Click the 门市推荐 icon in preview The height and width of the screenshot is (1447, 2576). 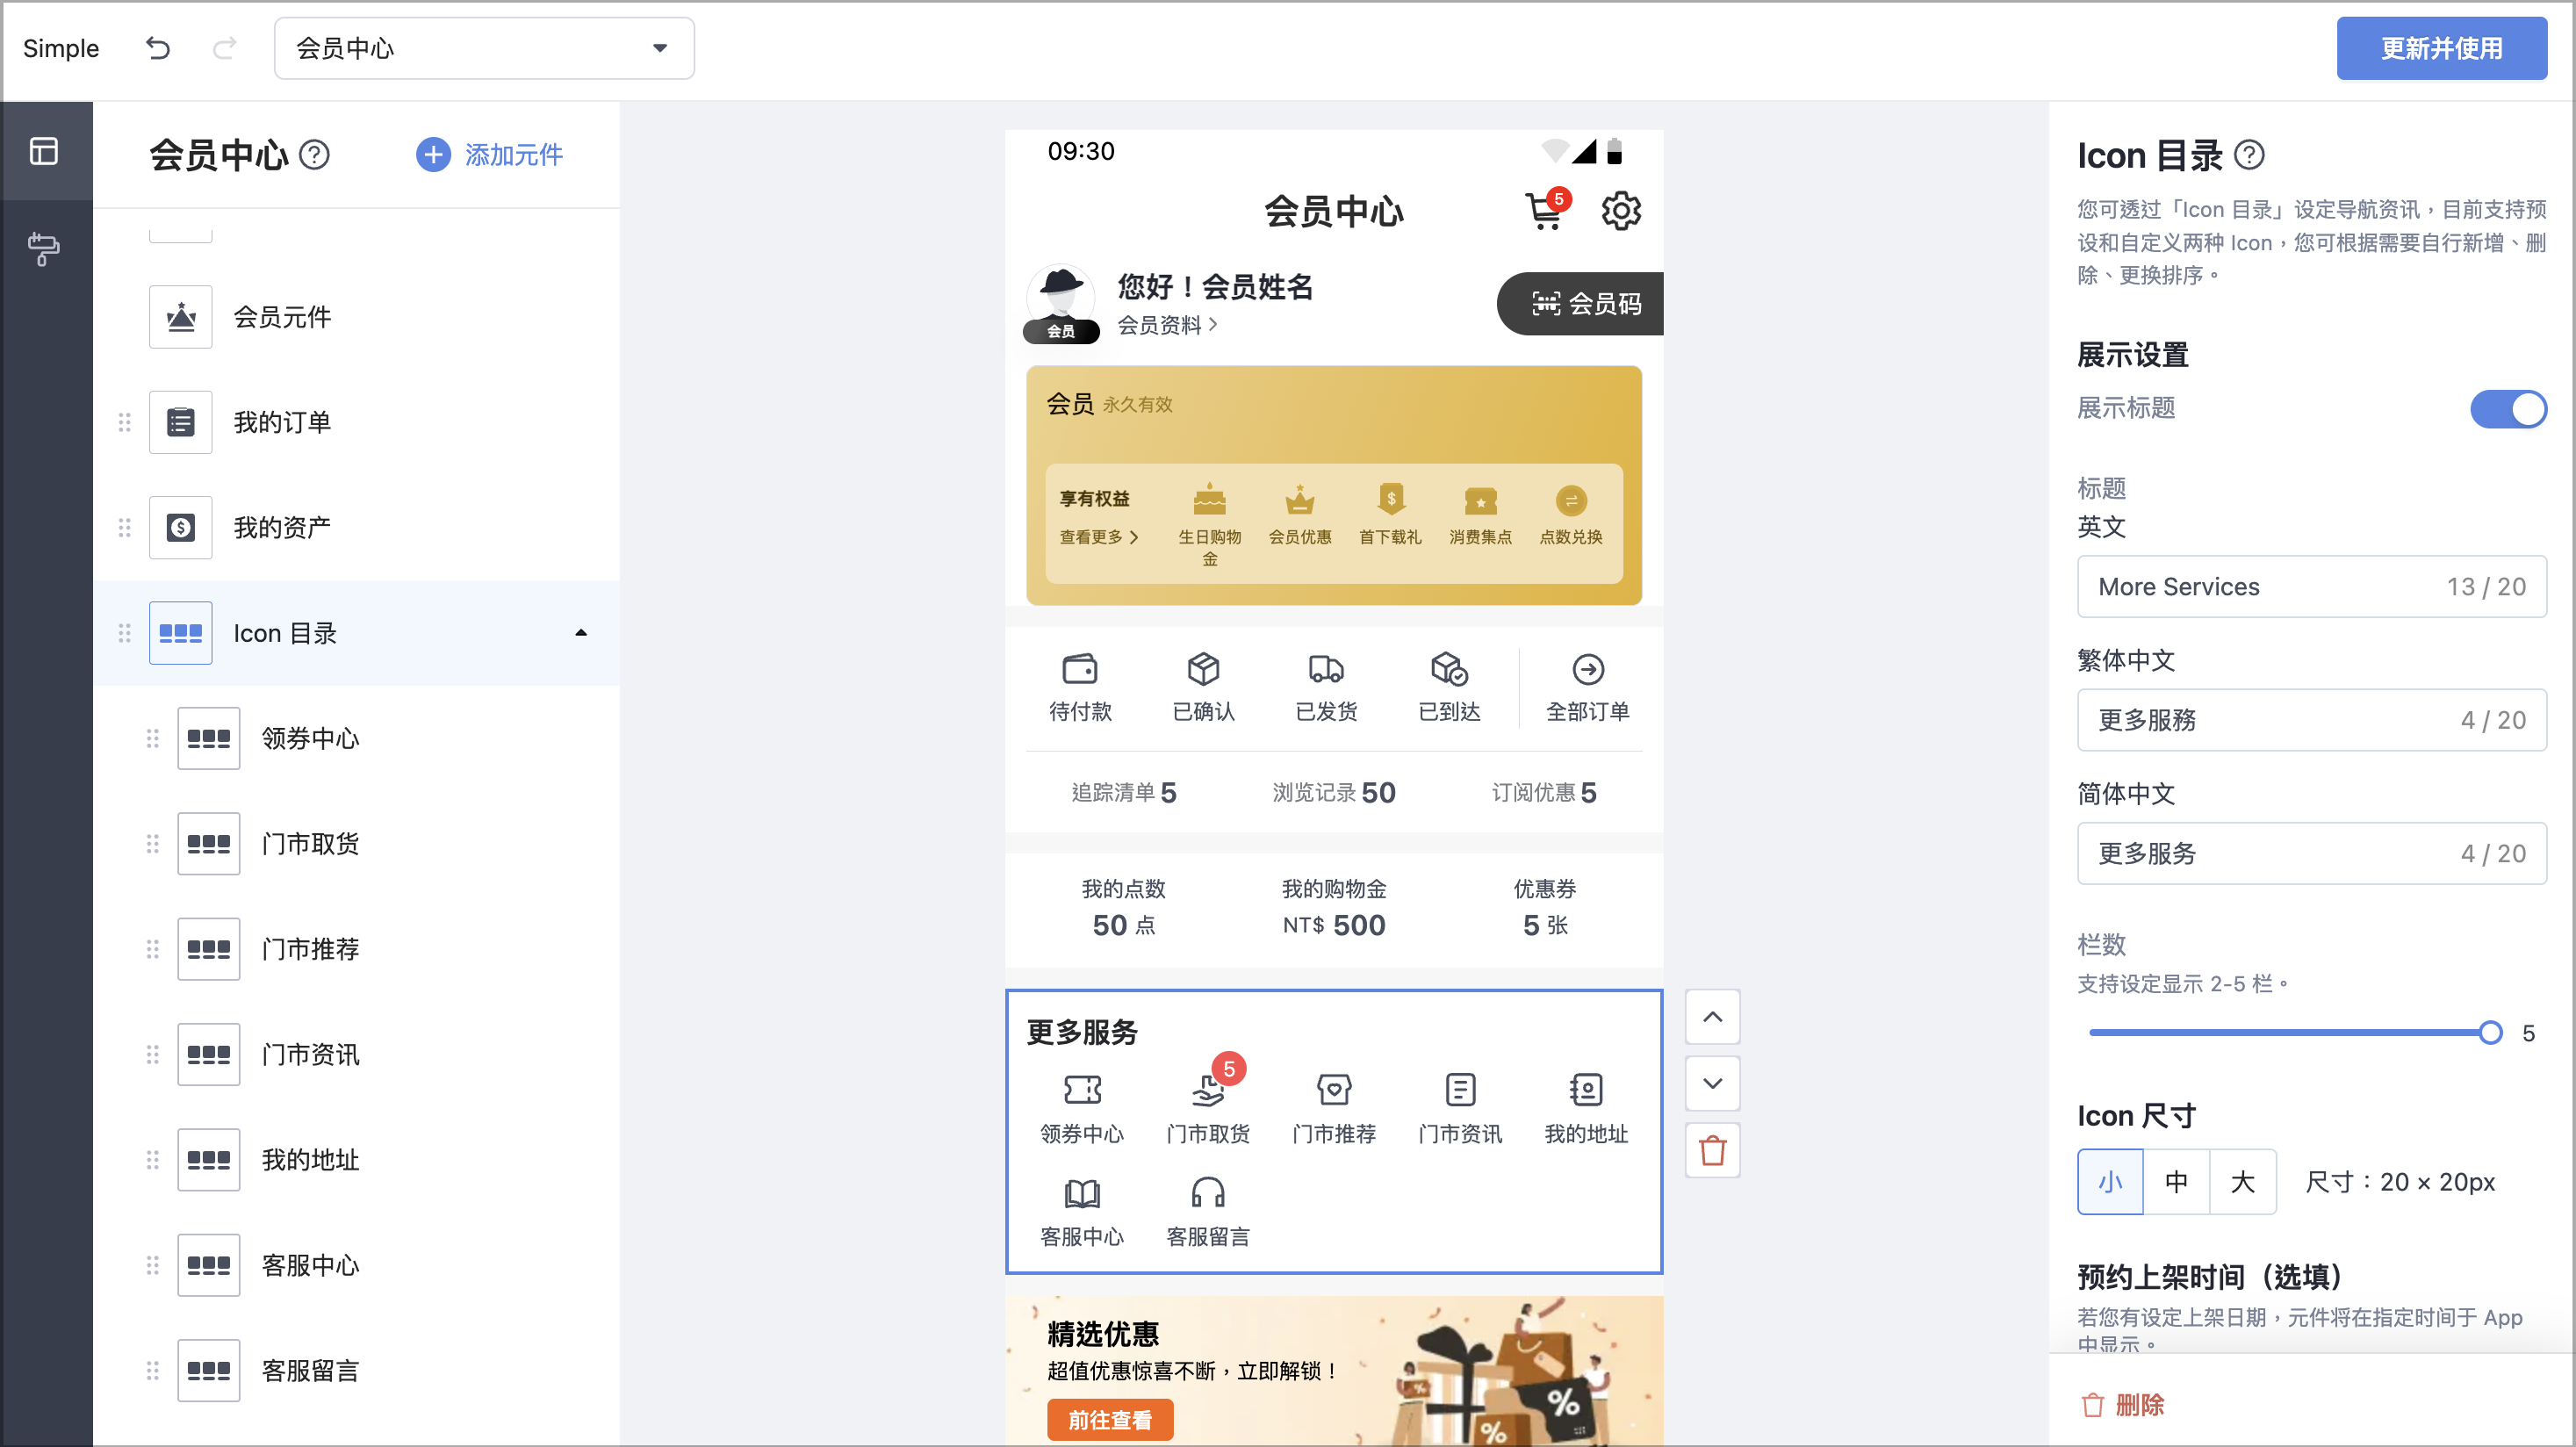point(1334,1089)
